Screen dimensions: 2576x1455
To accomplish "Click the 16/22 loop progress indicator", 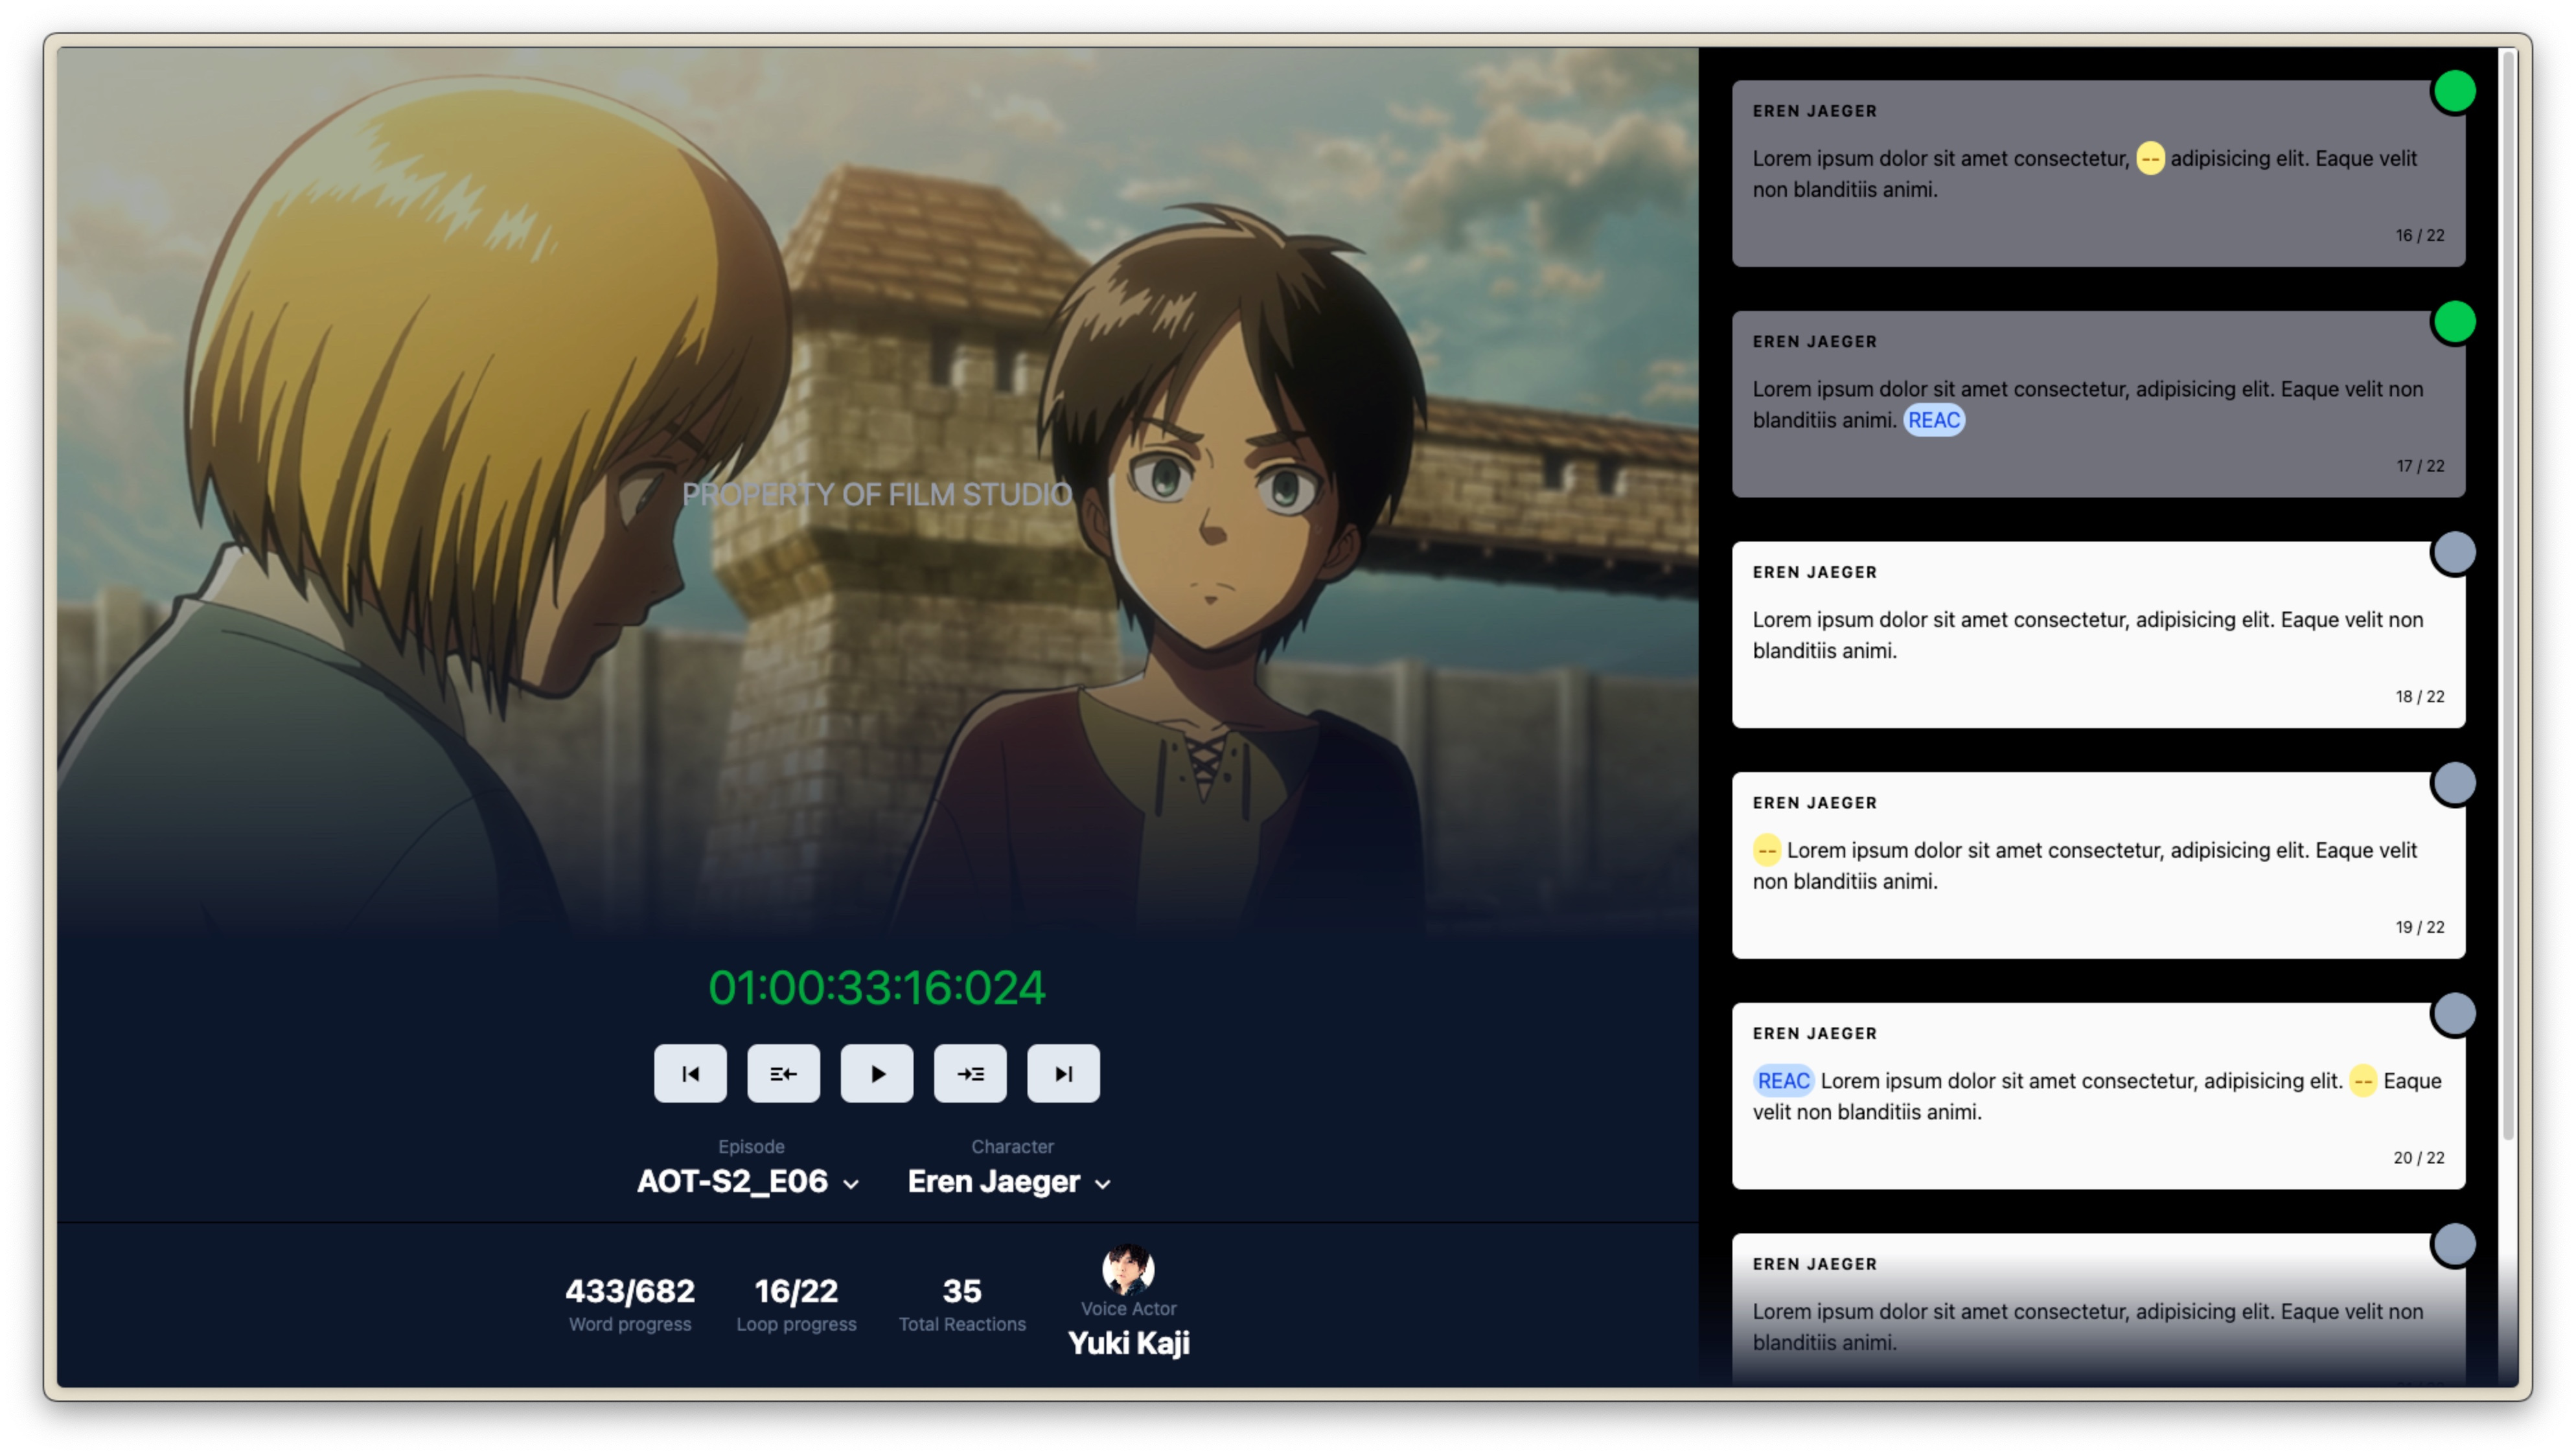I will click(x=796, y=1291).
